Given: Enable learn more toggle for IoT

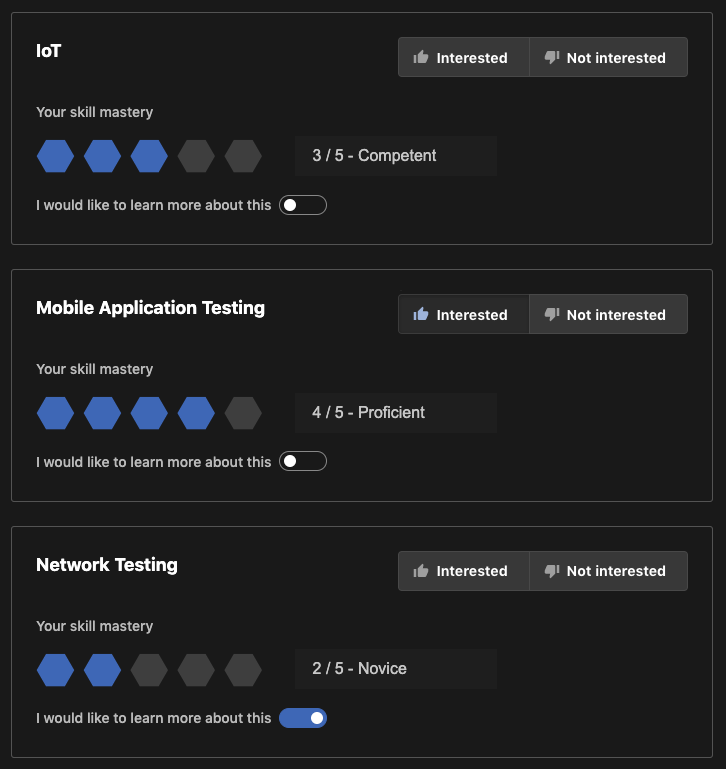Looking at the screenshot, I should [303, 205].
